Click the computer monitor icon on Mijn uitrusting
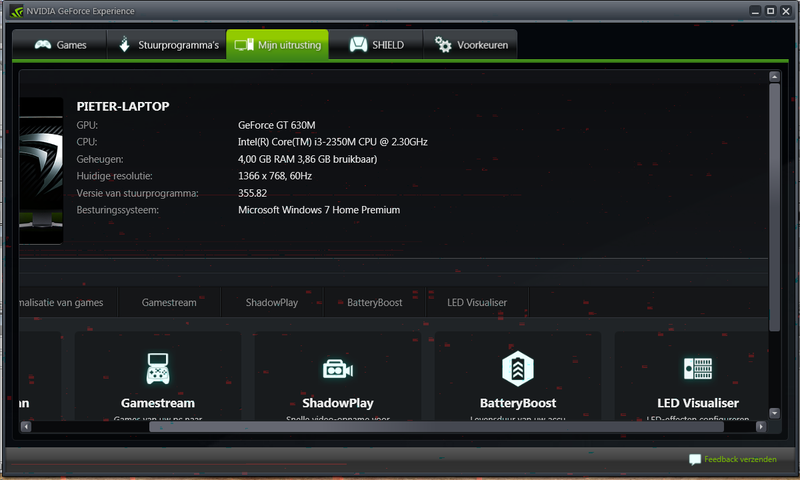Screen dimensions: 800x480 pyautogui.click(x=244, y=45)
